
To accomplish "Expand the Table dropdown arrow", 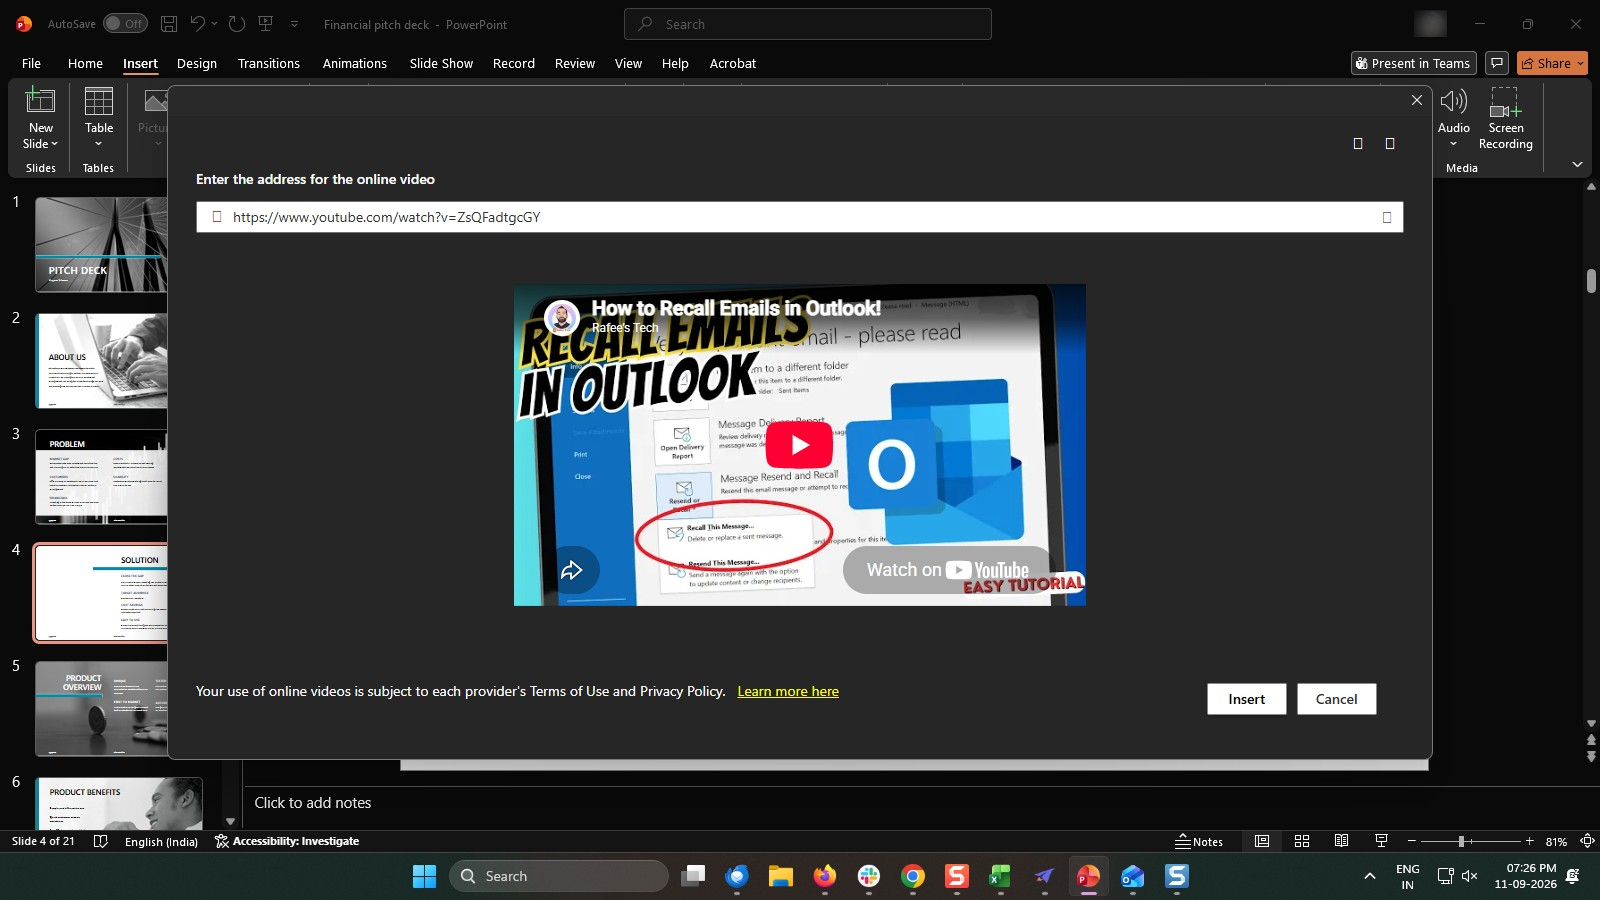I will pos(98,144).
